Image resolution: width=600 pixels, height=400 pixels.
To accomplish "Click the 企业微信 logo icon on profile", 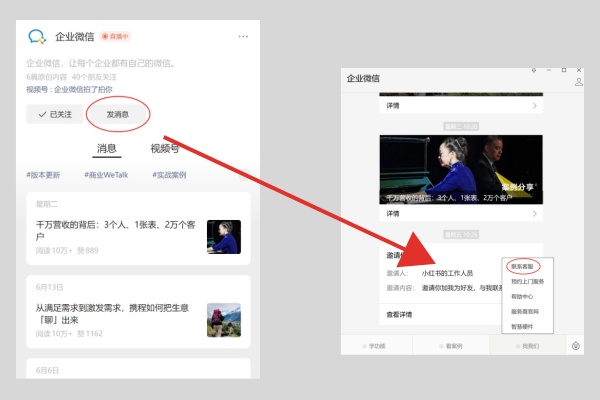I will click(x=37, y=36).
